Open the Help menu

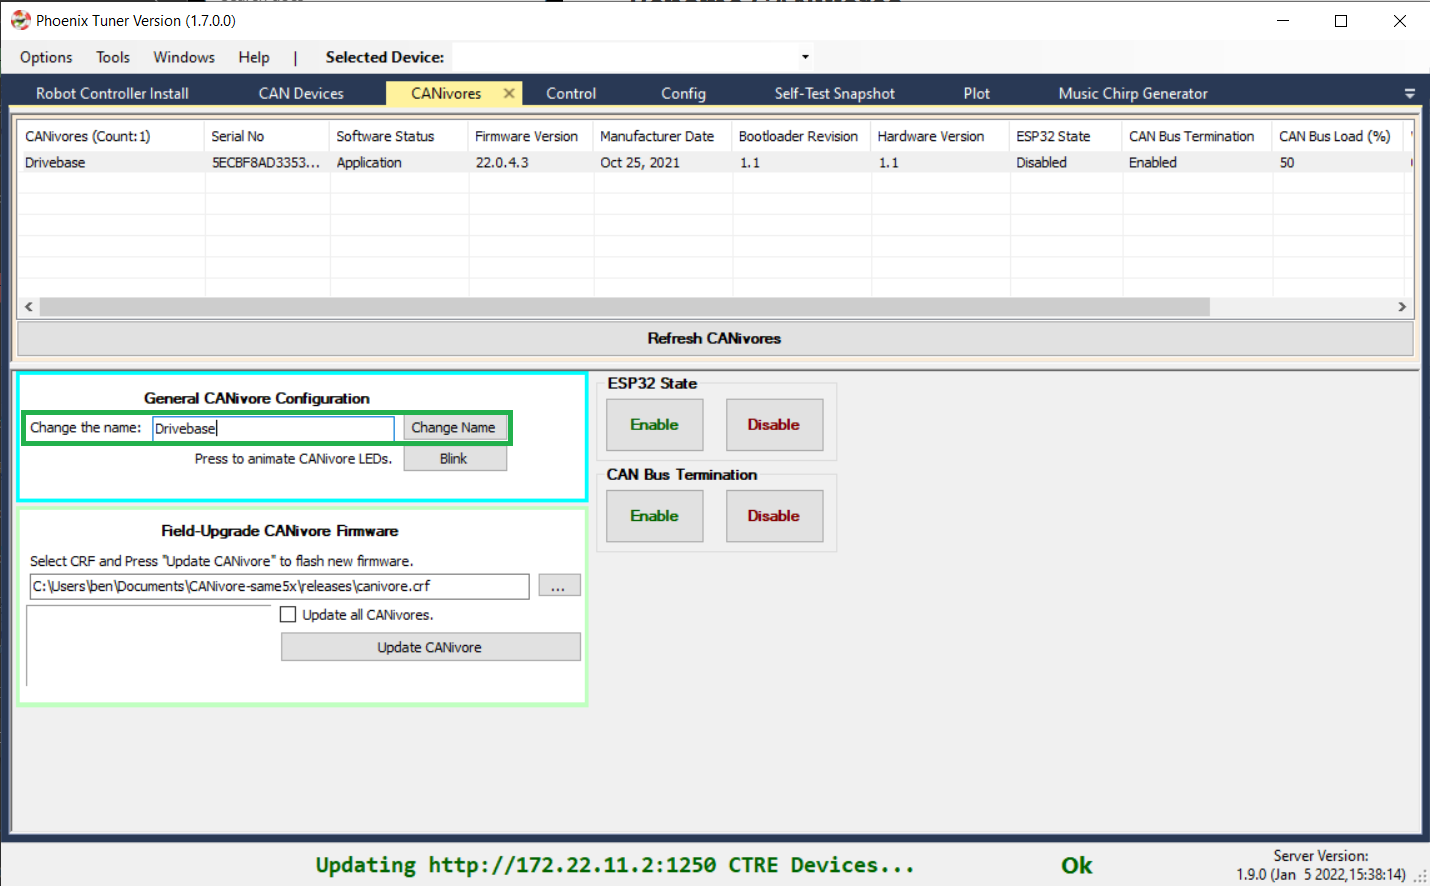[254, 57]
